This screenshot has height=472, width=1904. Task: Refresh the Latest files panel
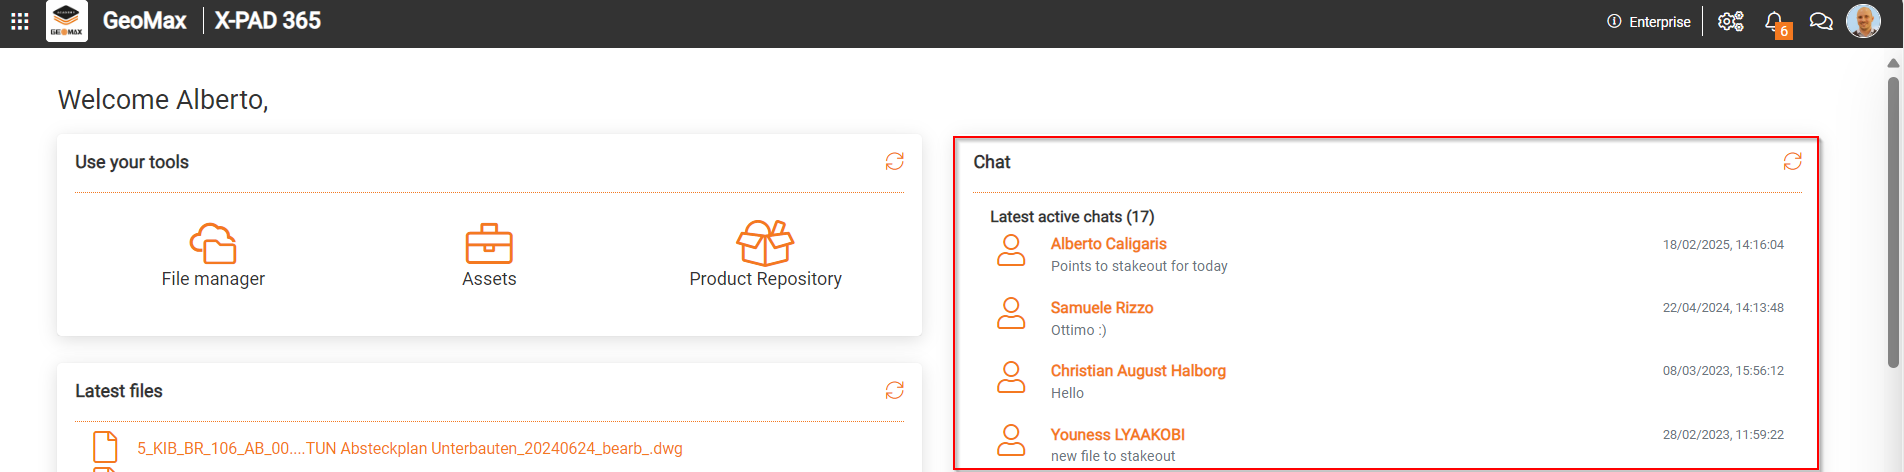coord(894,390)
